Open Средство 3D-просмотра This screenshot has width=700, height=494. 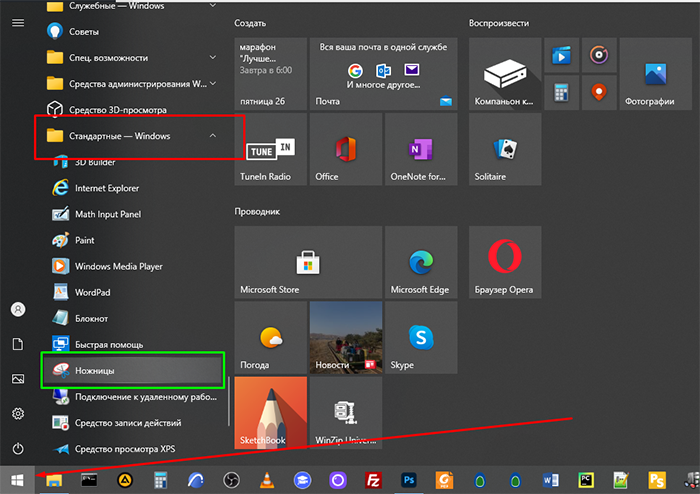pyautogui.click(x=133, y=109)
